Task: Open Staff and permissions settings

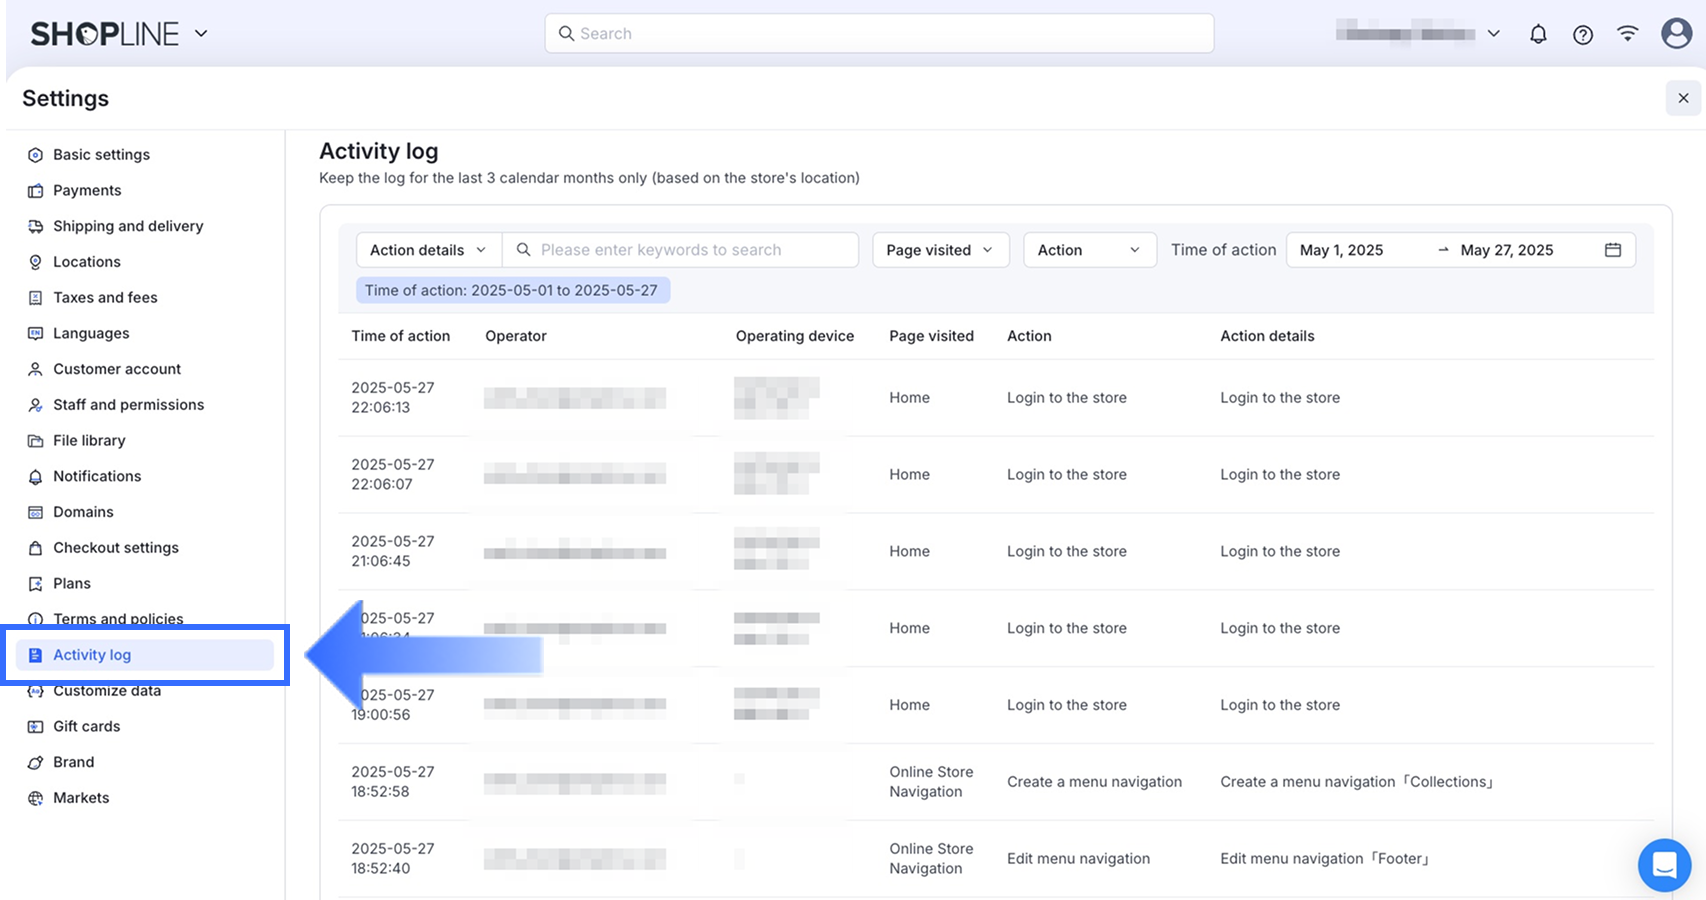Action: coord(128,405)
